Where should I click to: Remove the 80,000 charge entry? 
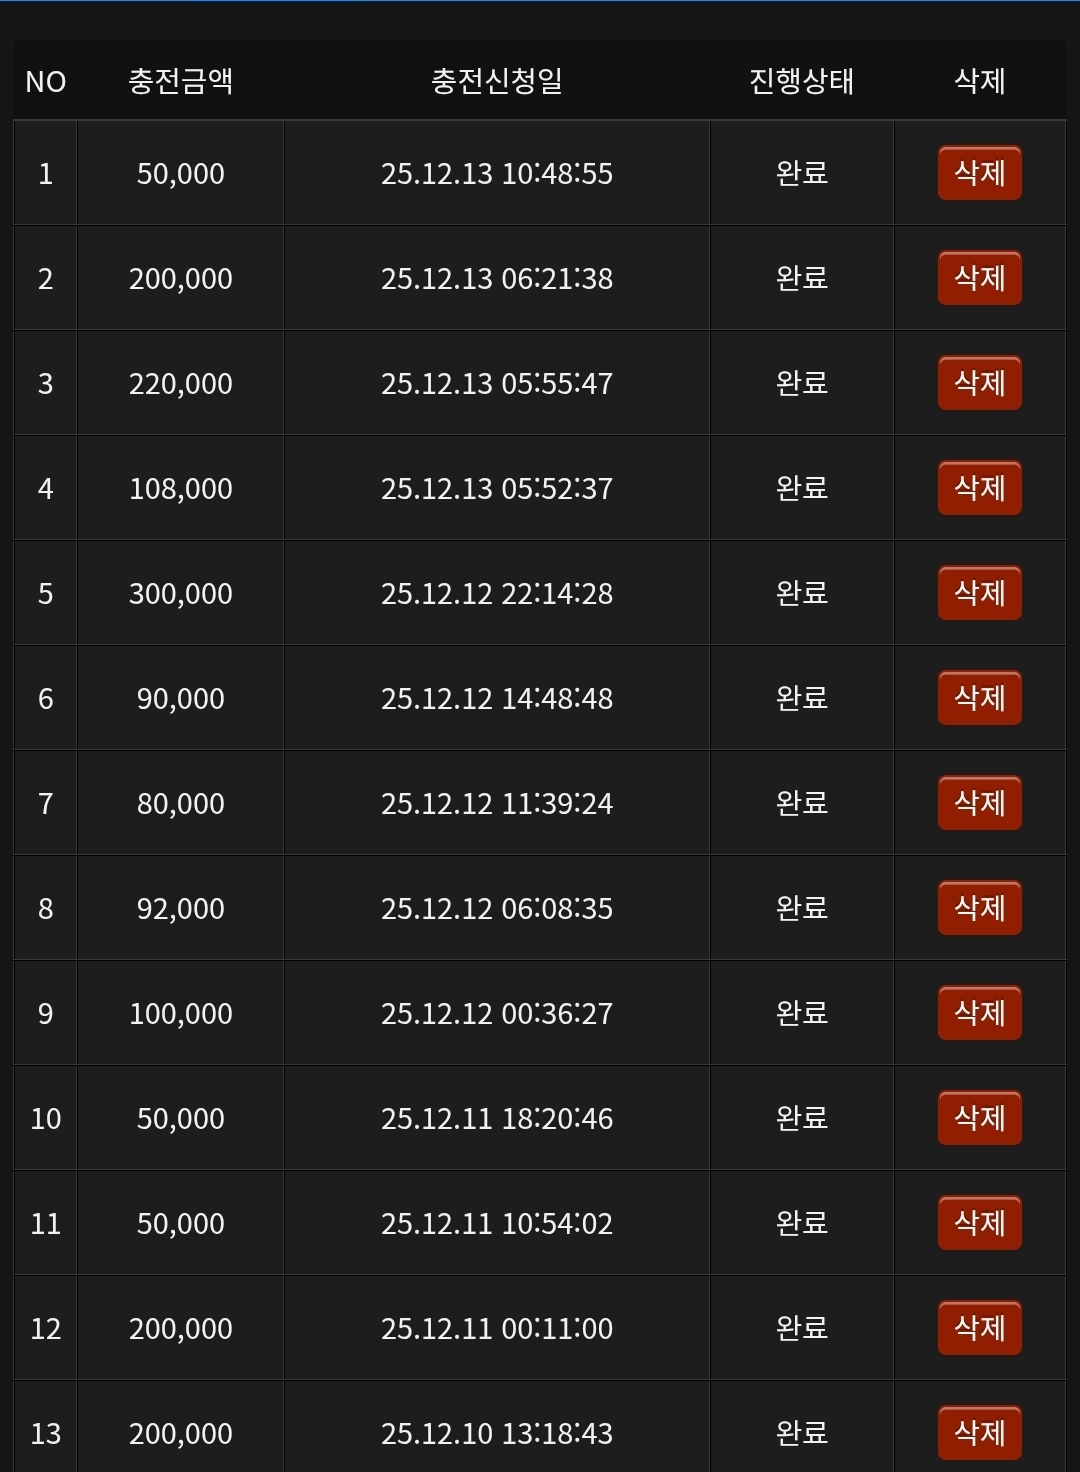pyautogui.click(x=979, y=803)
